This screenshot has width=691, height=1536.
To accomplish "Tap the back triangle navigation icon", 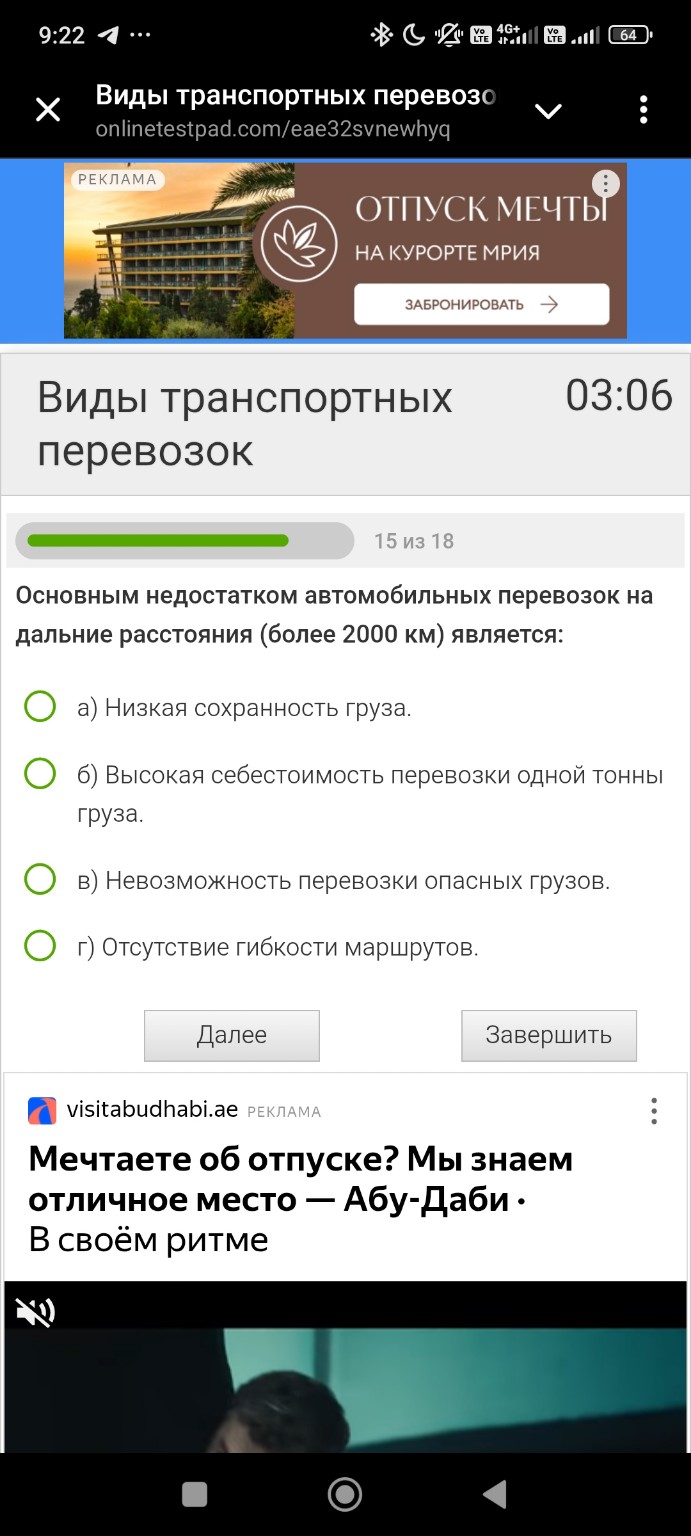I will (x=493, y=1492).
